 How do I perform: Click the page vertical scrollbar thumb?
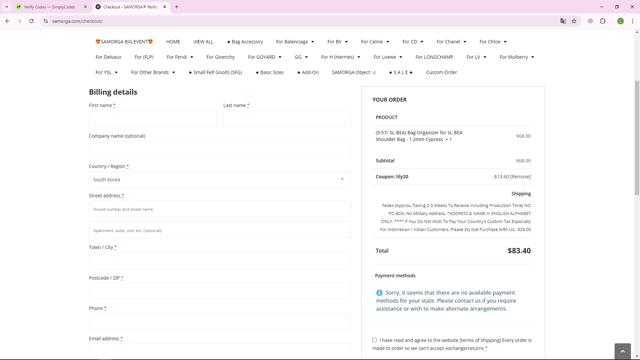click(637, 138)
